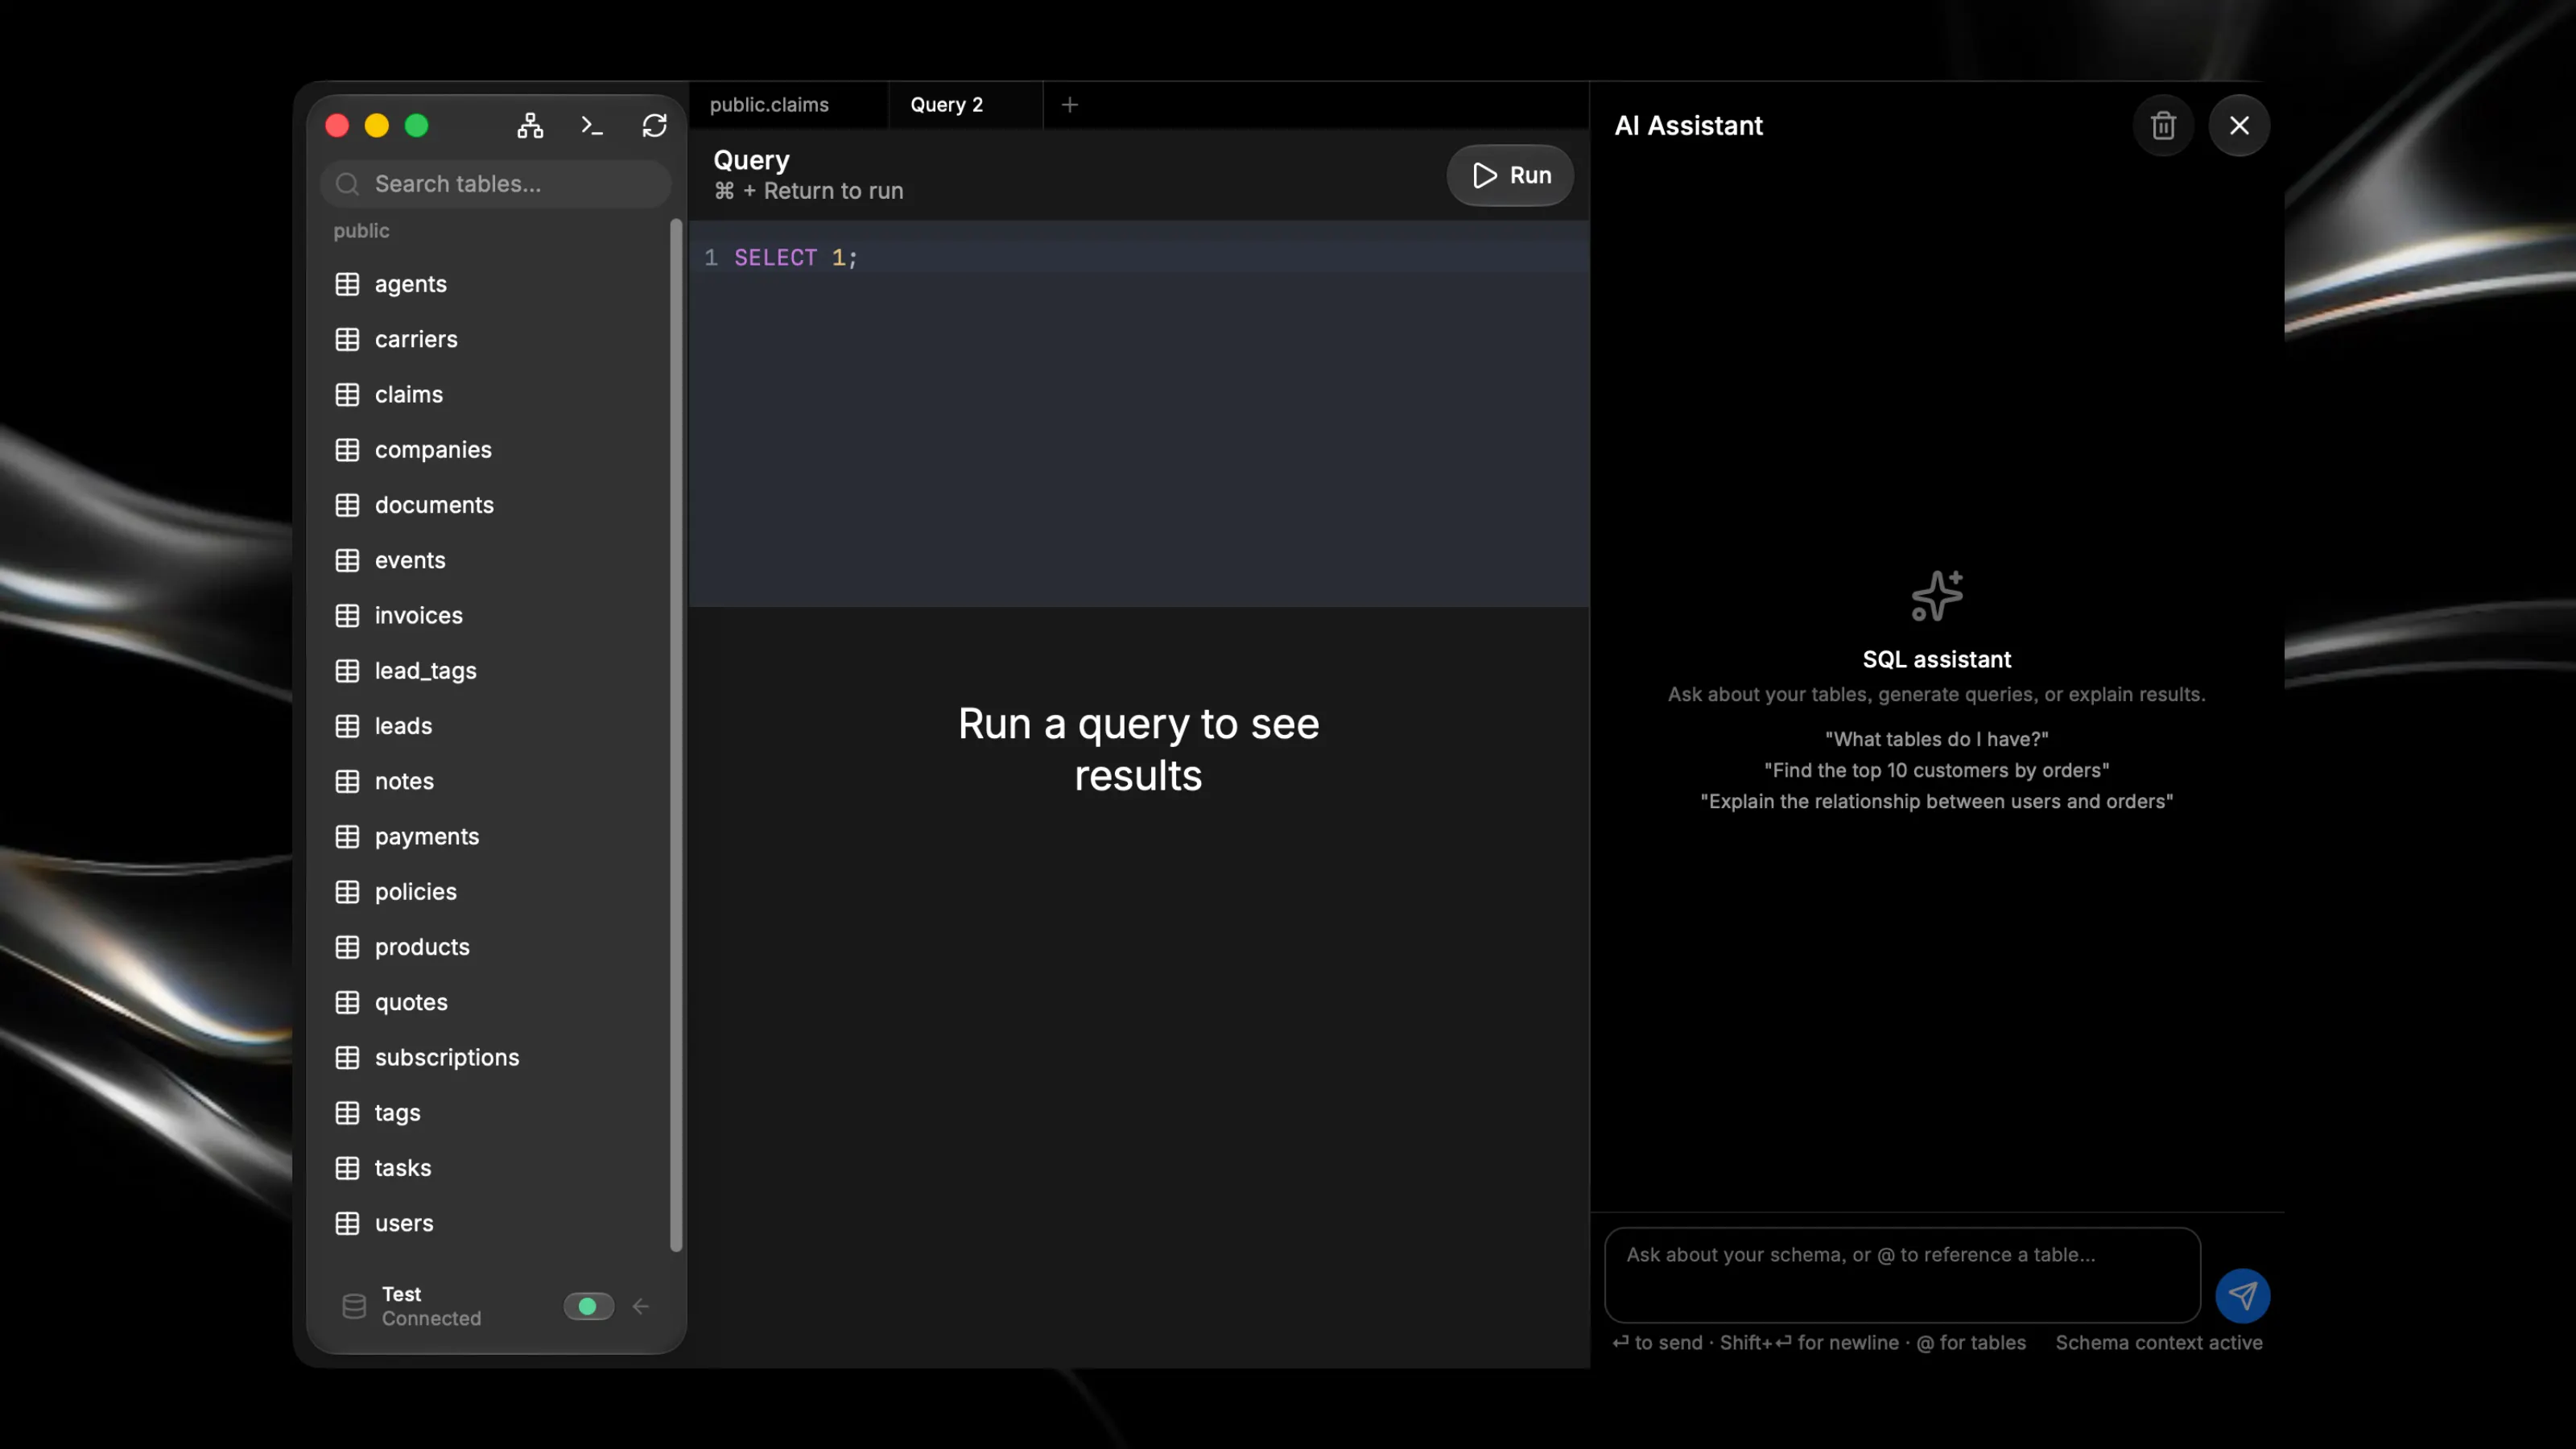This screenshot has height=1449, width=2576.
Task: Click the yellow minimize window button
Action: 377,125
